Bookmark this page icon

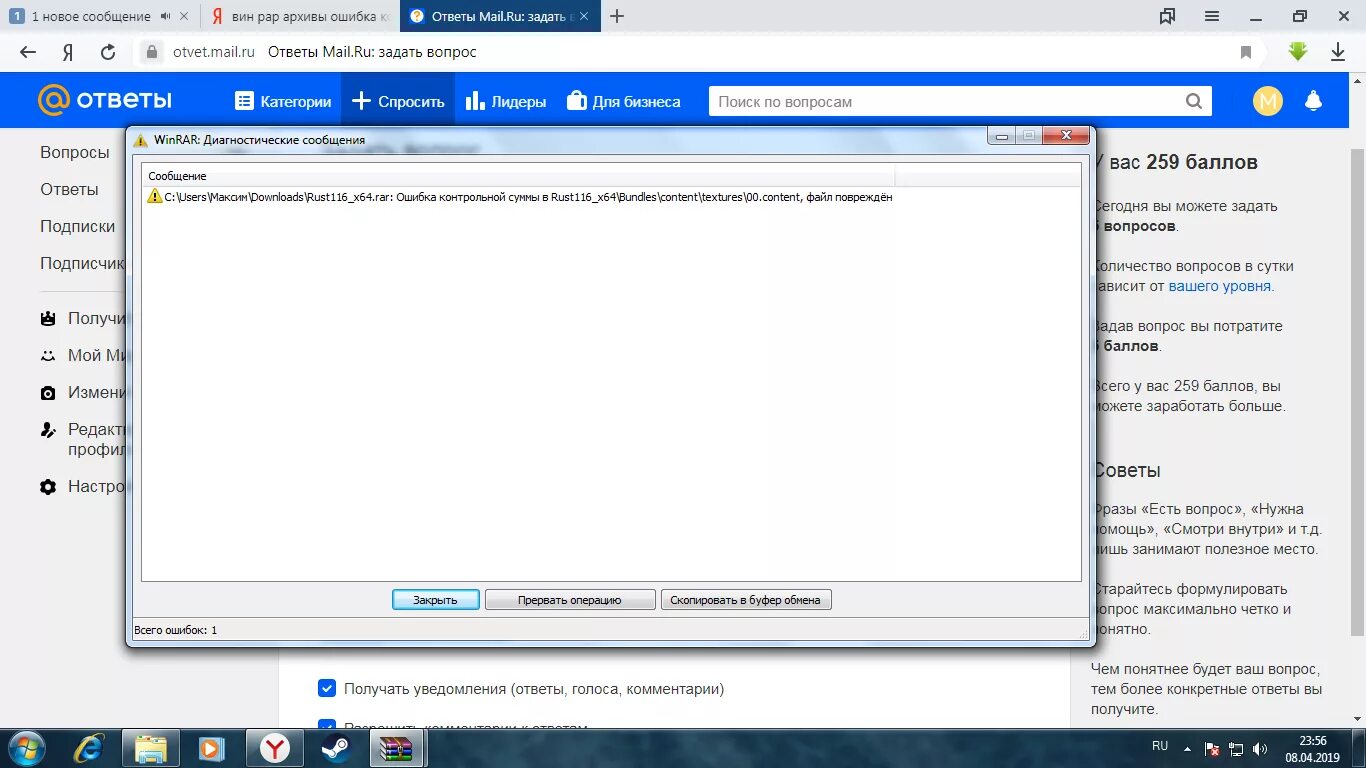[1246, 52]
